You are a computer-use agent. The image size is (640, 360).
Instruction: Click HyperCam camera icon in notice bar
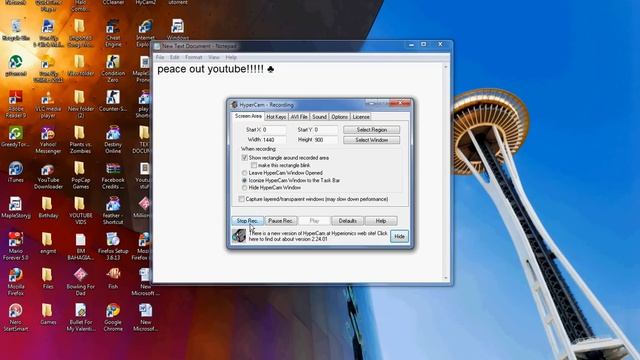[x=239, y=236]
